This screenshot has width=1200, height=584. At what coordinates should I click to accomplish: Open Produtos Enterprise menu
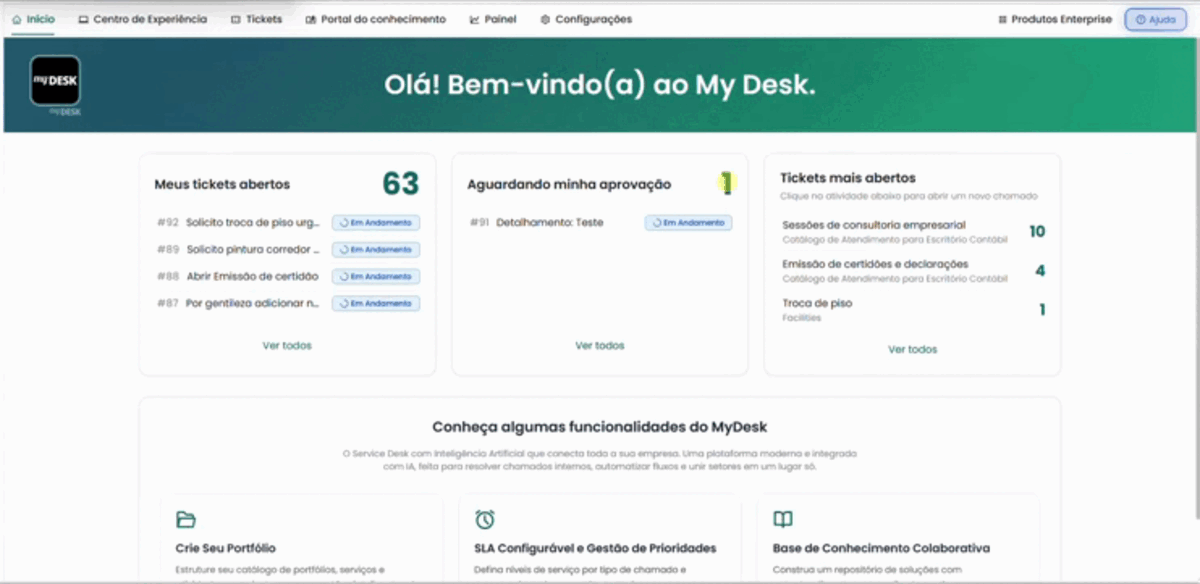pyautogui.click(x=1055, y=19)
